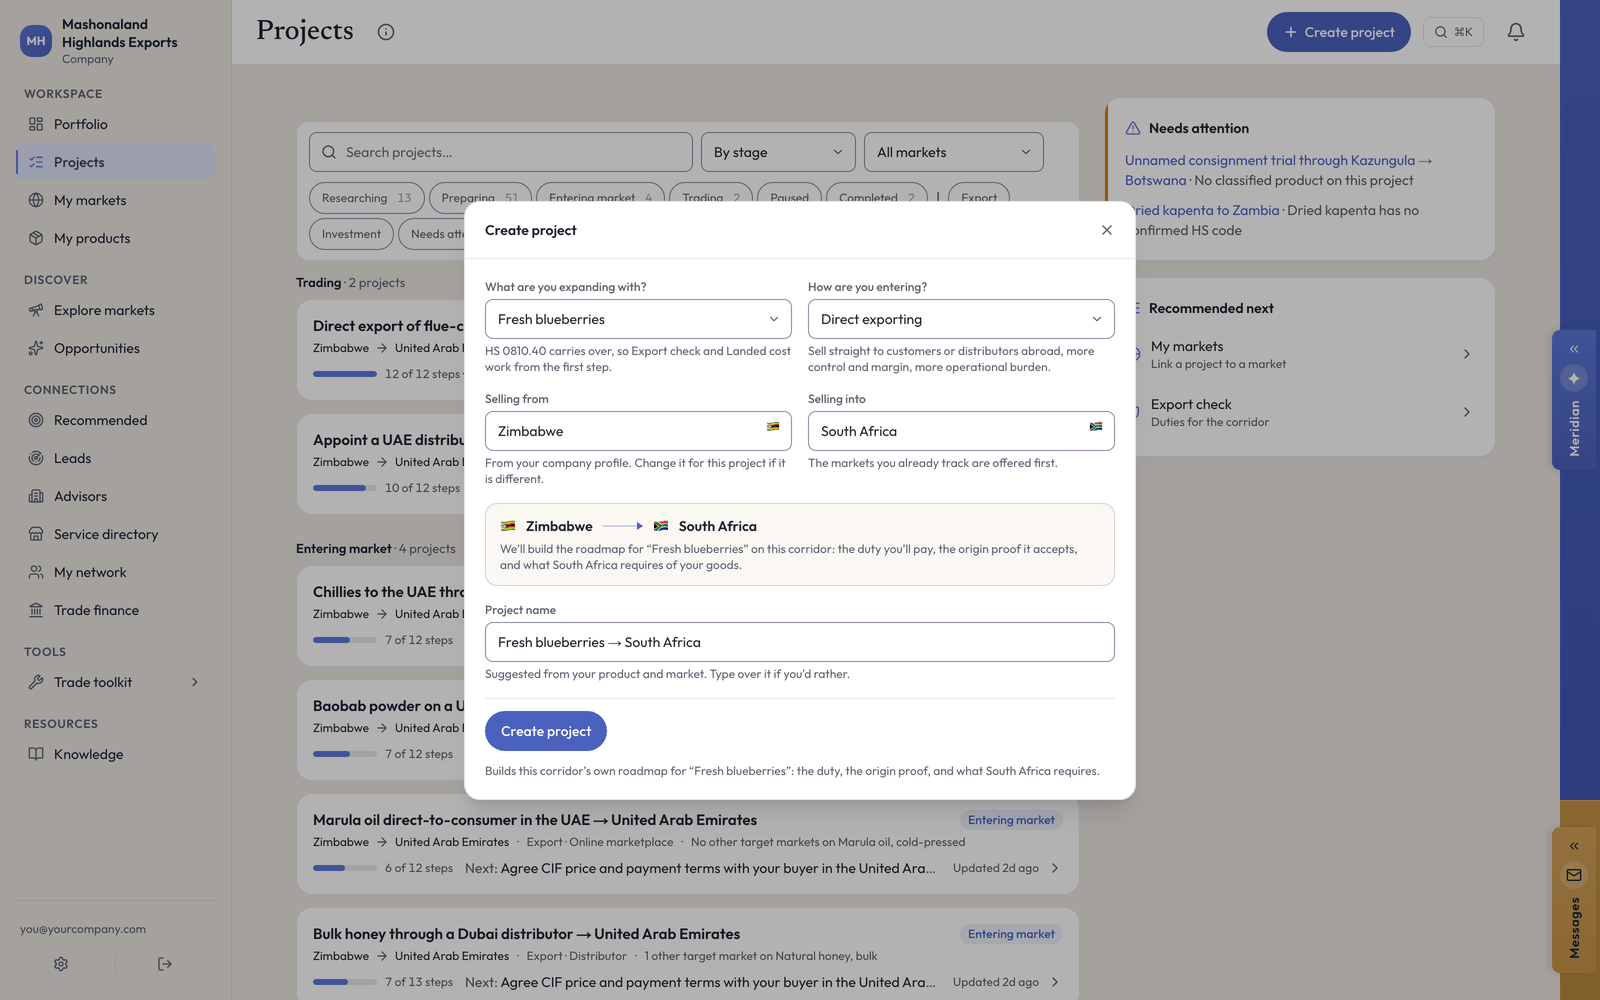
Task: Open the product dropdown showing Fresh blueberries
Action: (638, 319)
